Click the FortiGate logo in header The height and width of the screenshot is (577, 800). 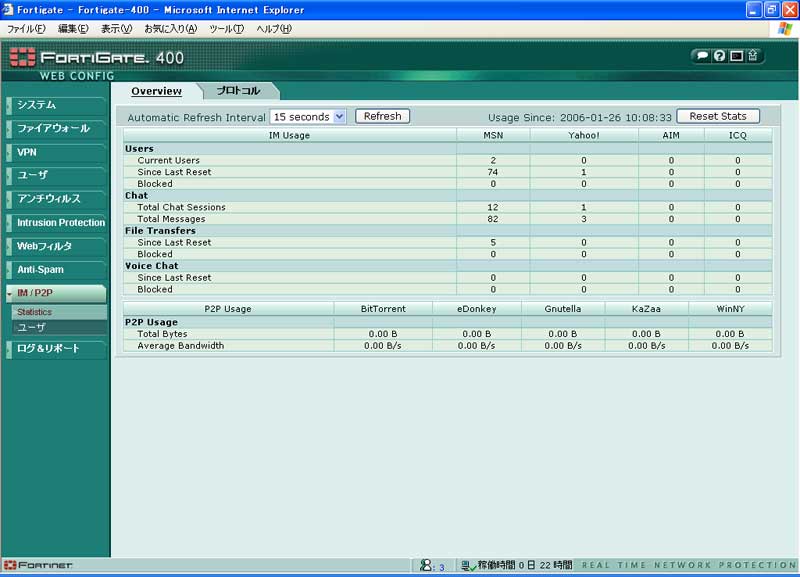(x=97, y=57)
